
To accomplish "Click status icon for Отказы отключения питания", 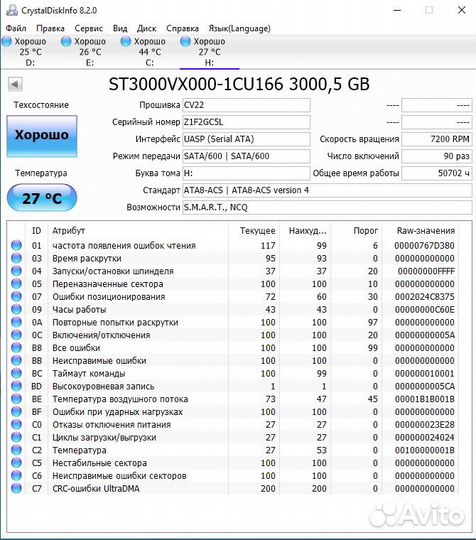I will [x=16, y=424].
